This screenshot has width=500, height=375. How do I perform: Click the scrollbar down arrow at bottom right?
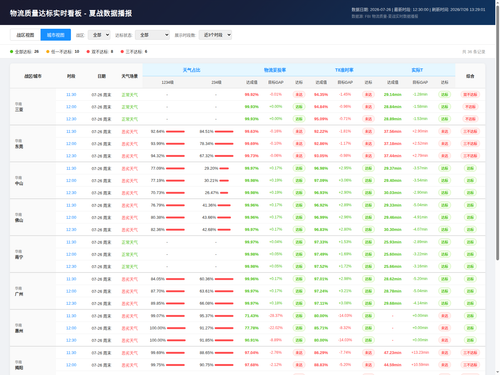tap(497, 372)
